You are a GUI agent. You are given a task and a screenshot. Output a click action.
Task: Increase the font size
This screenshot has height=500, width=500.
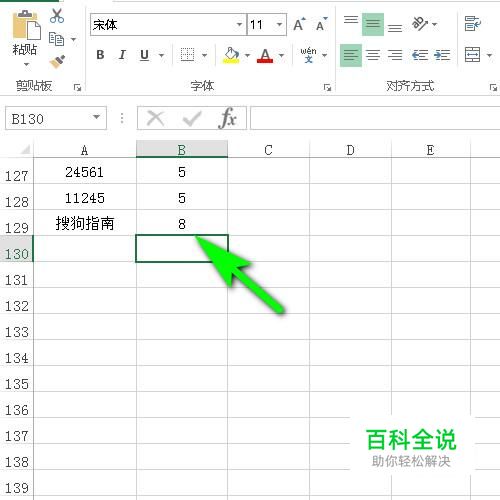tap(299, 24)
